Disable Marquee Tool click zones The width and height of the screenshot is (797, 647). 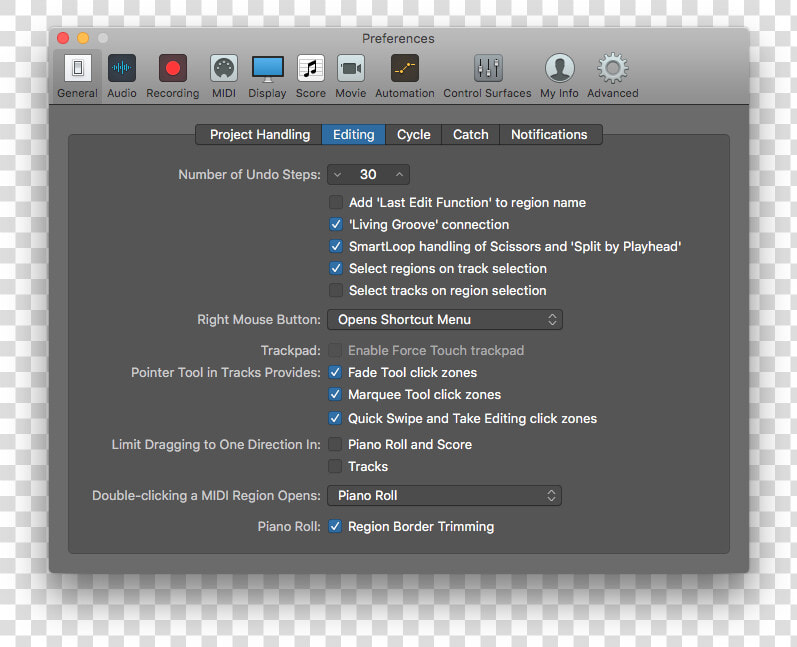tap(335, 394)
